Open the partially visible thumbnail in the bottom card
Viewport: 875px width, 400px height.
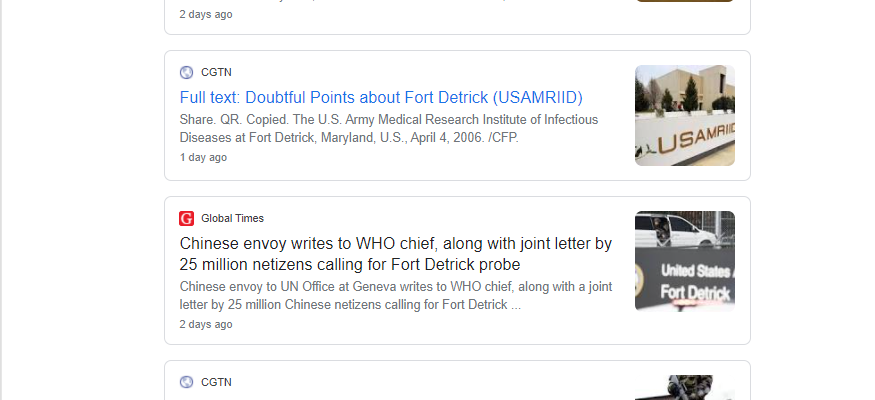(x=685, y=388)
